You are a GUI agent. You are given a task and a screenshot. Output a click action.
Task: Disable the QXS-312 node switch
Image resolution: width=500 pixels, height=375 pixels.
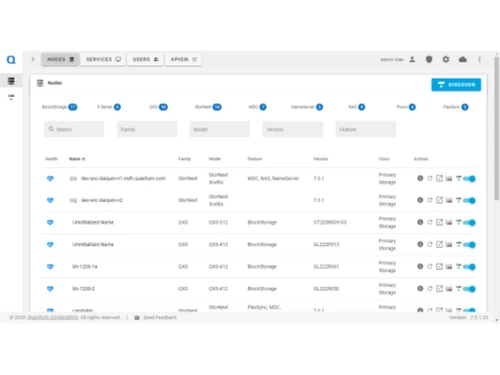(x=470, y=222)
